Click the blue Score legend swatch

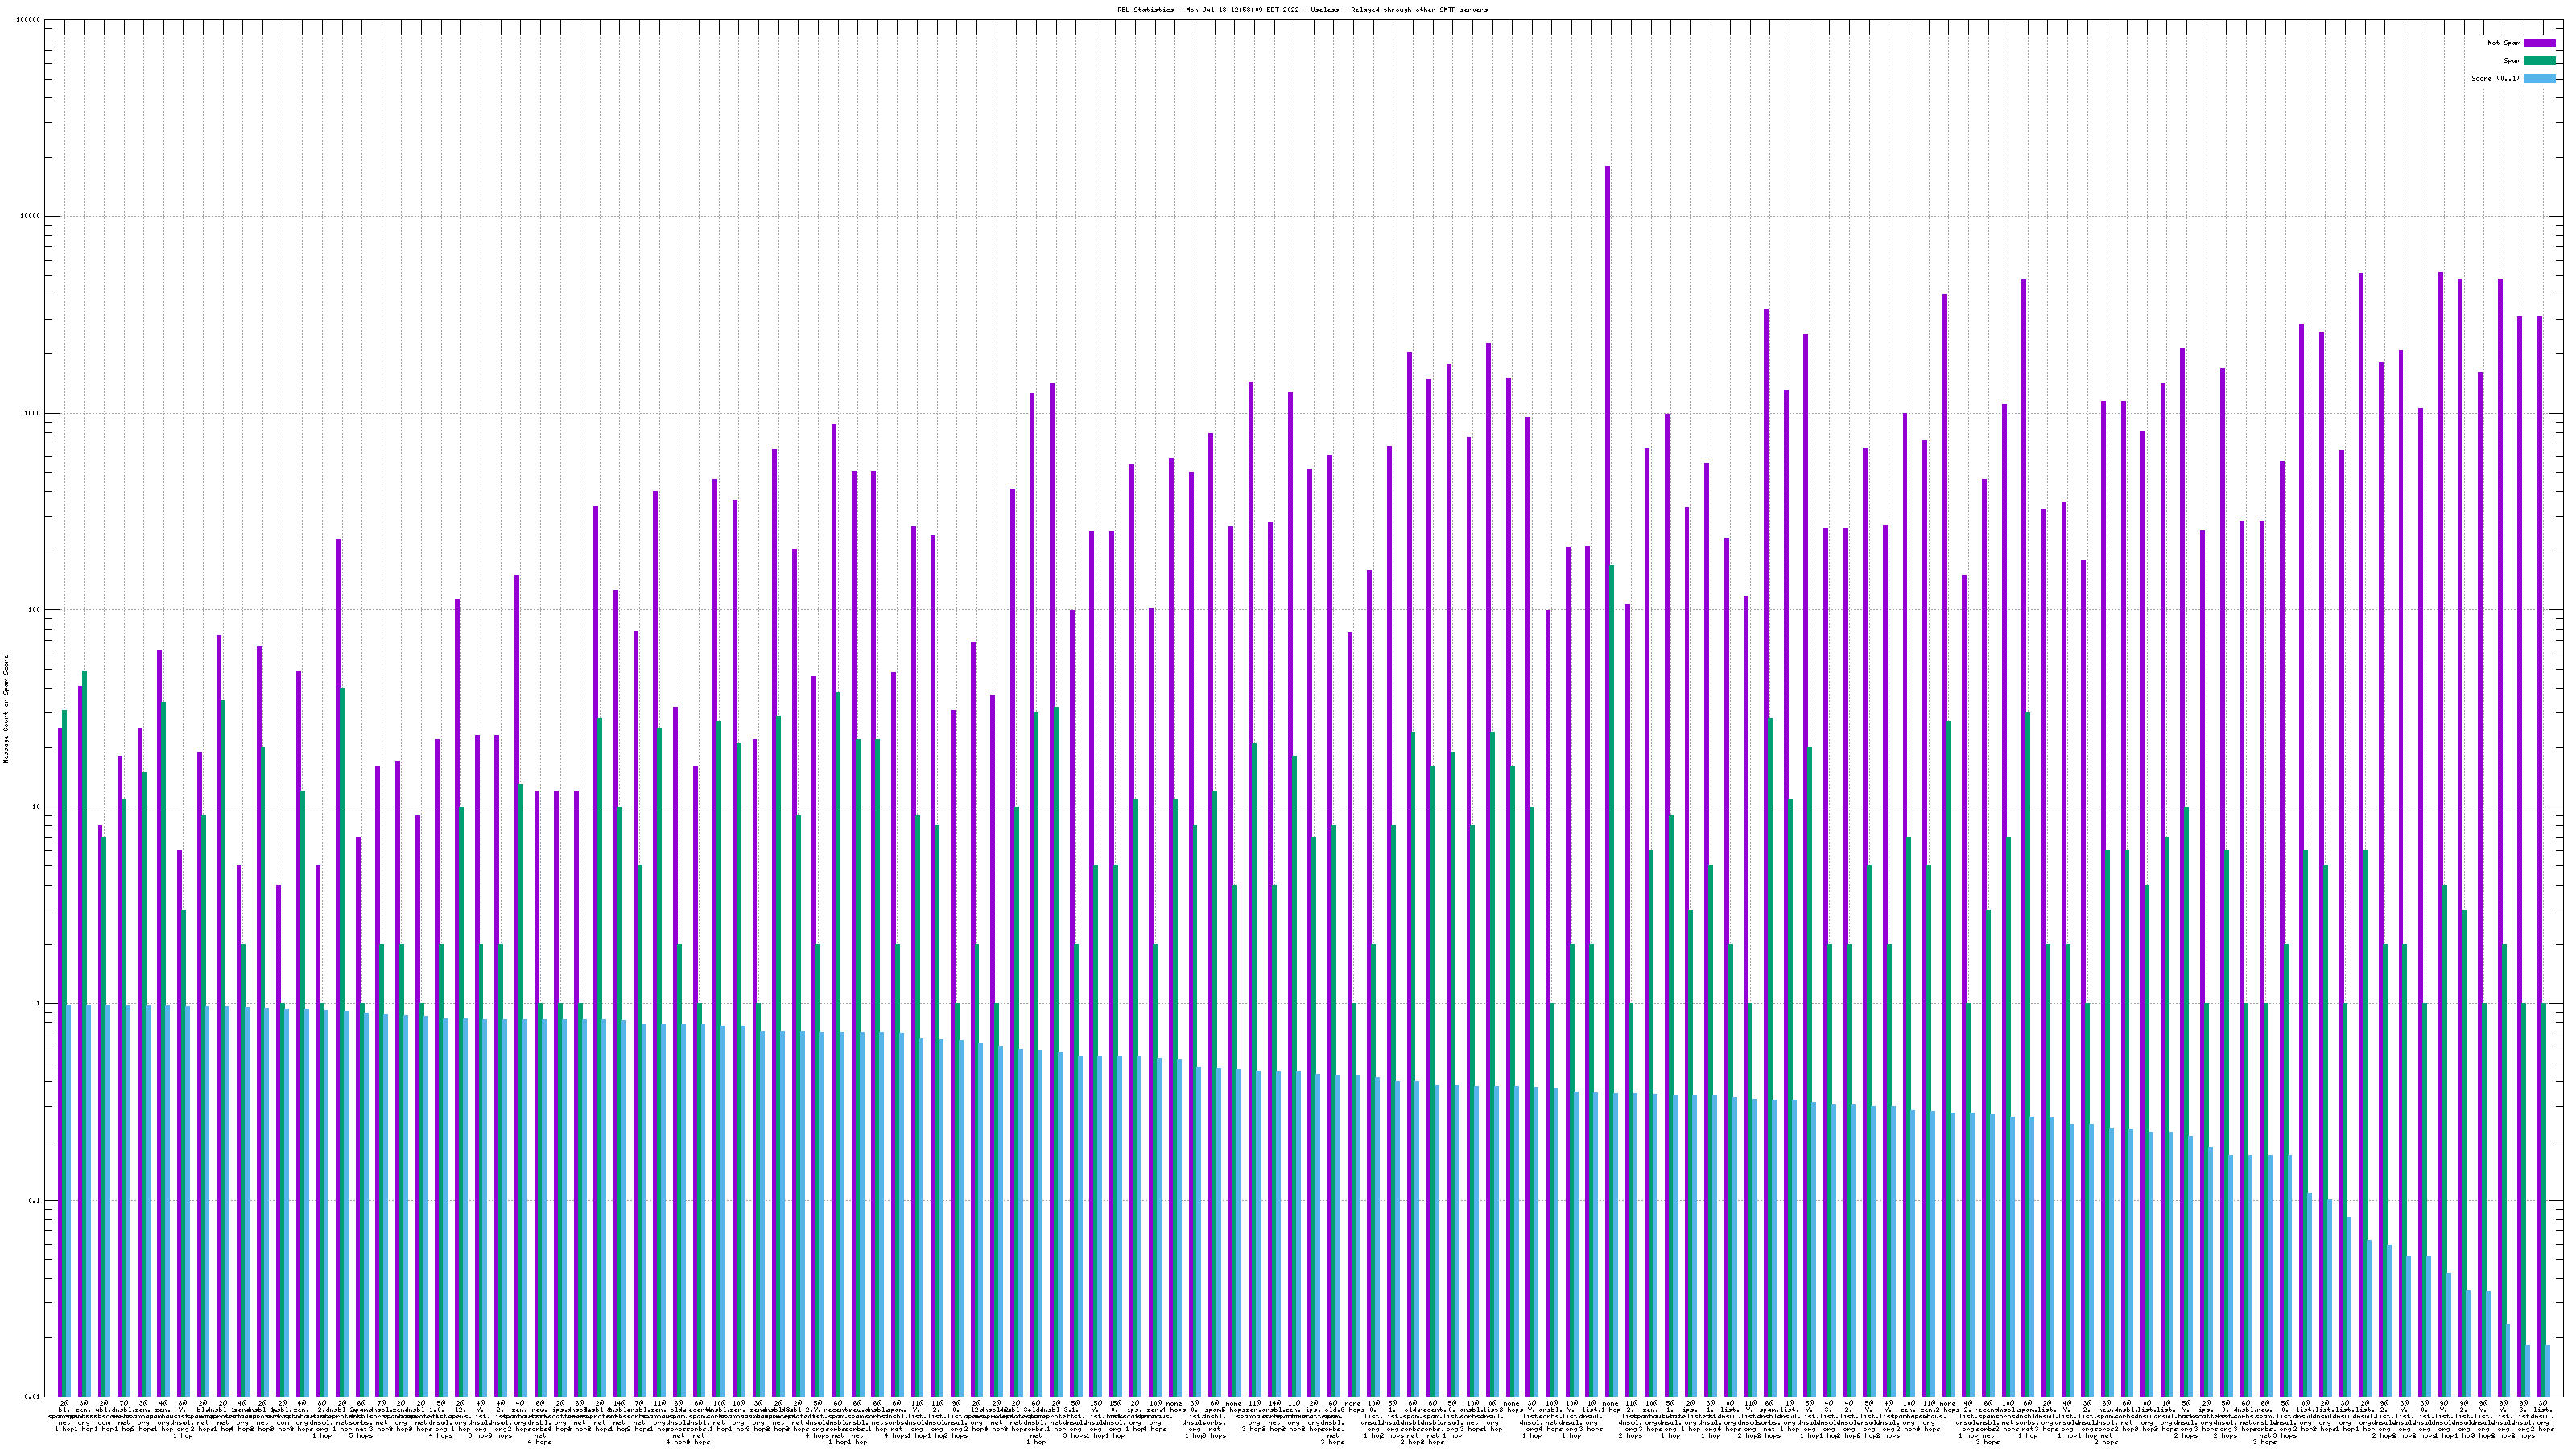pyautogui.click(x=2539, y=78)
